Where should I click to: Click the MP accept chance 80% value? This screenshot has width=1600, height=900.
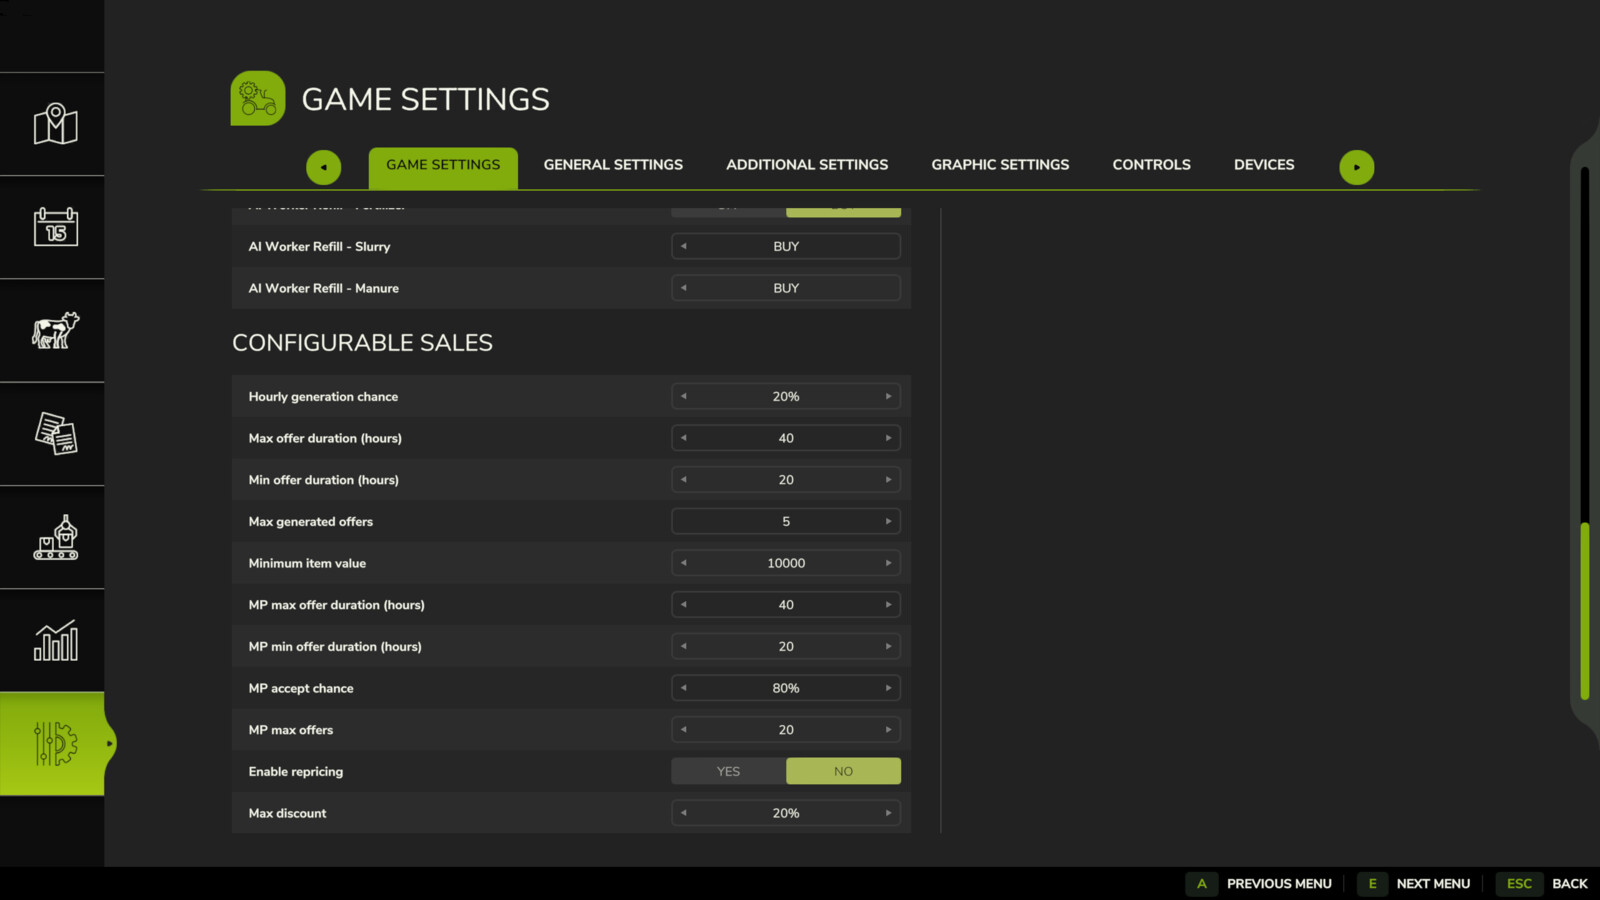786,688
